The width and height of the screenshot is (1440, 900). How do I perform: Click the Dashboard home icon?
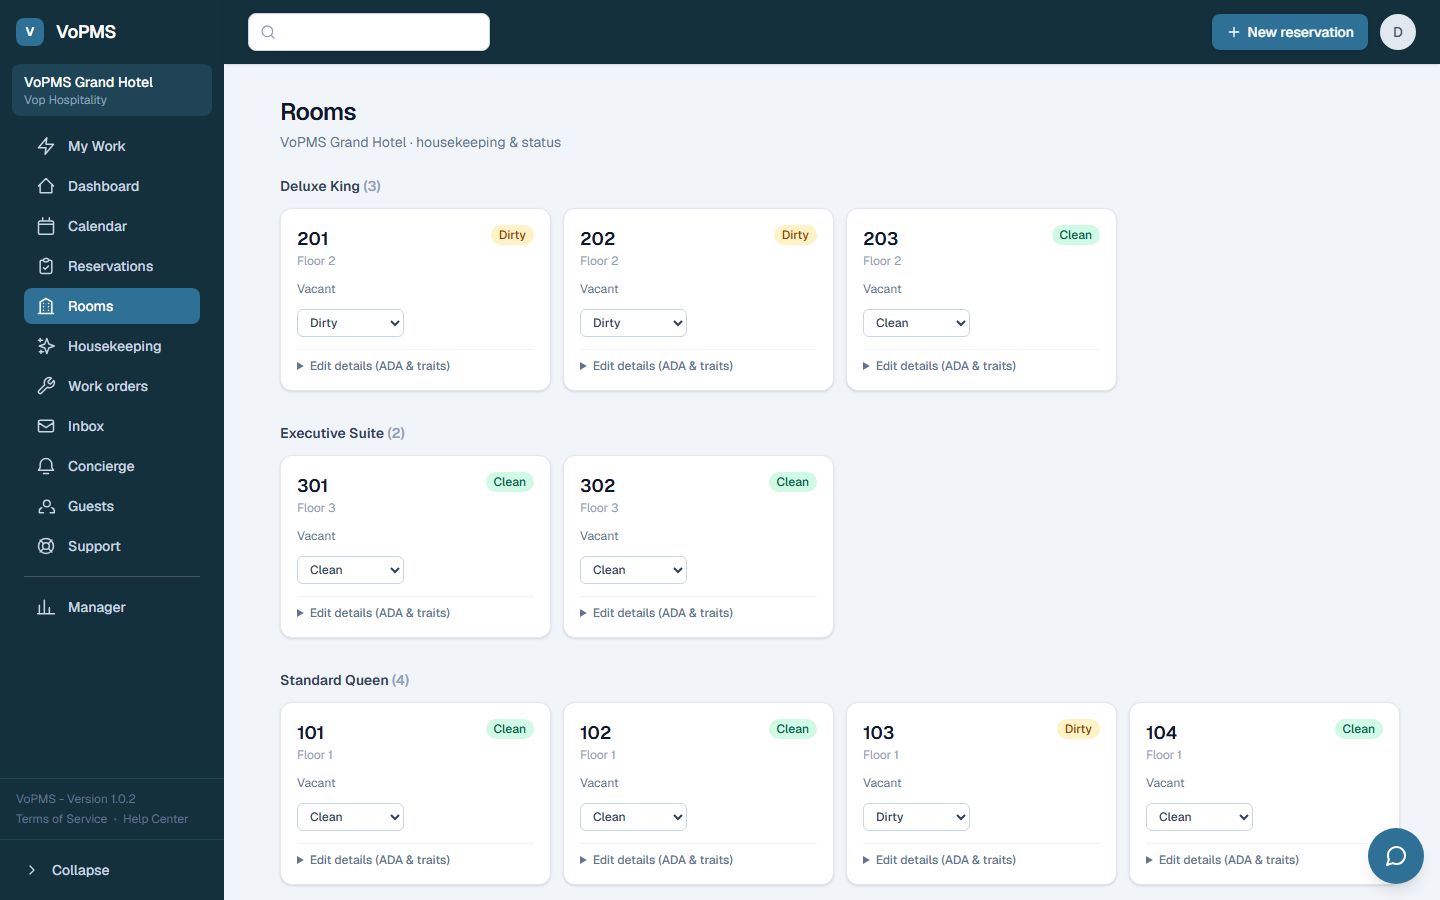[x=46, y=186]
